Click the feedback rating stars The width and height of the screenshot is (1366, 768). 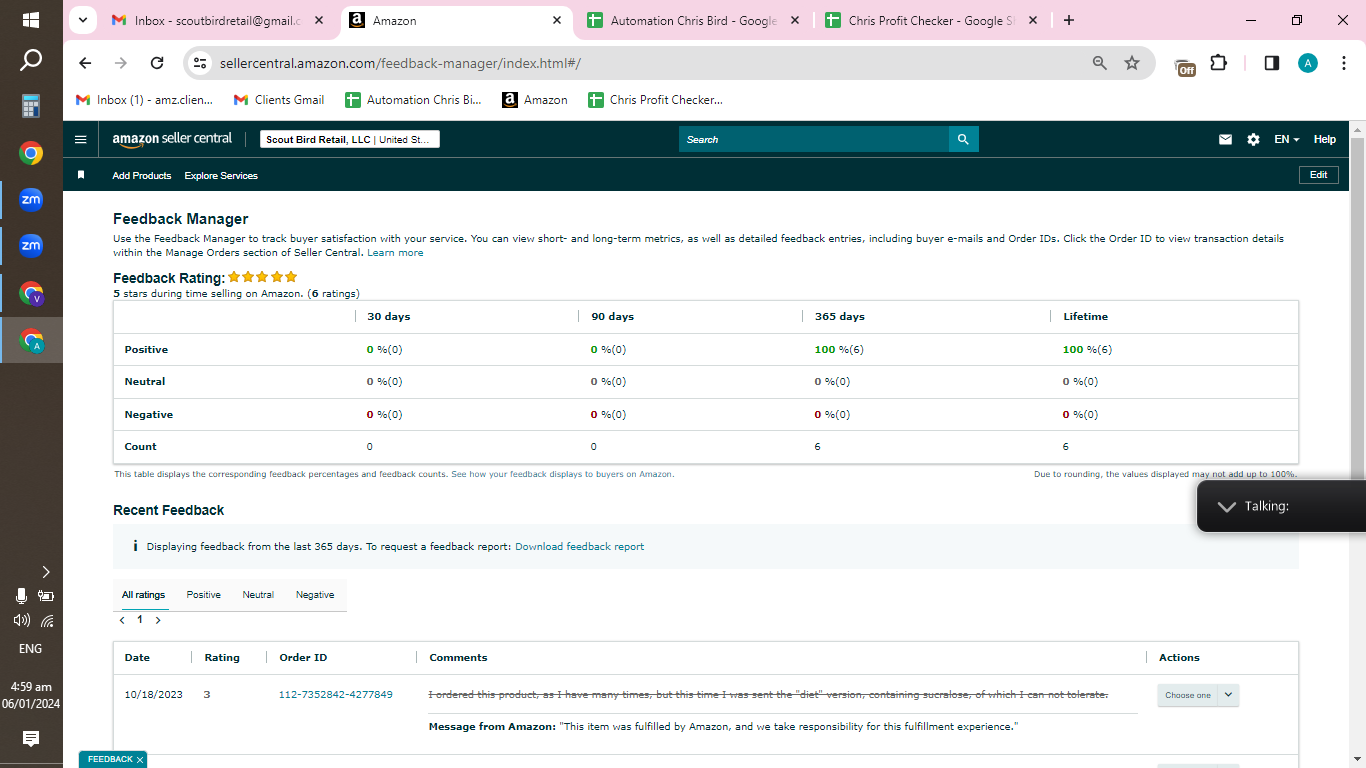pyautogui.click(x=263, y=277)
